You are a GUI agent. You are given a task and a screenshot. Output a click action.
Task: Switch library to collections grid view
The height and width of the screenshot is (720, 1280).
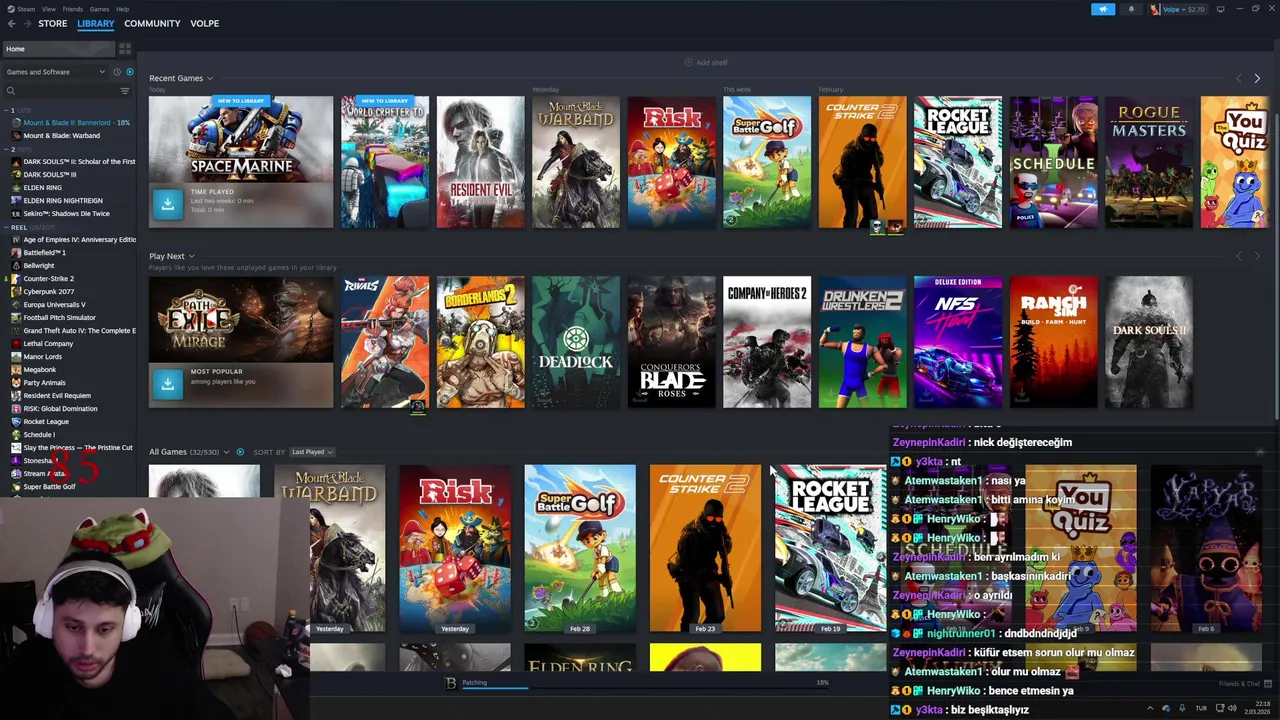coord(125,48)
